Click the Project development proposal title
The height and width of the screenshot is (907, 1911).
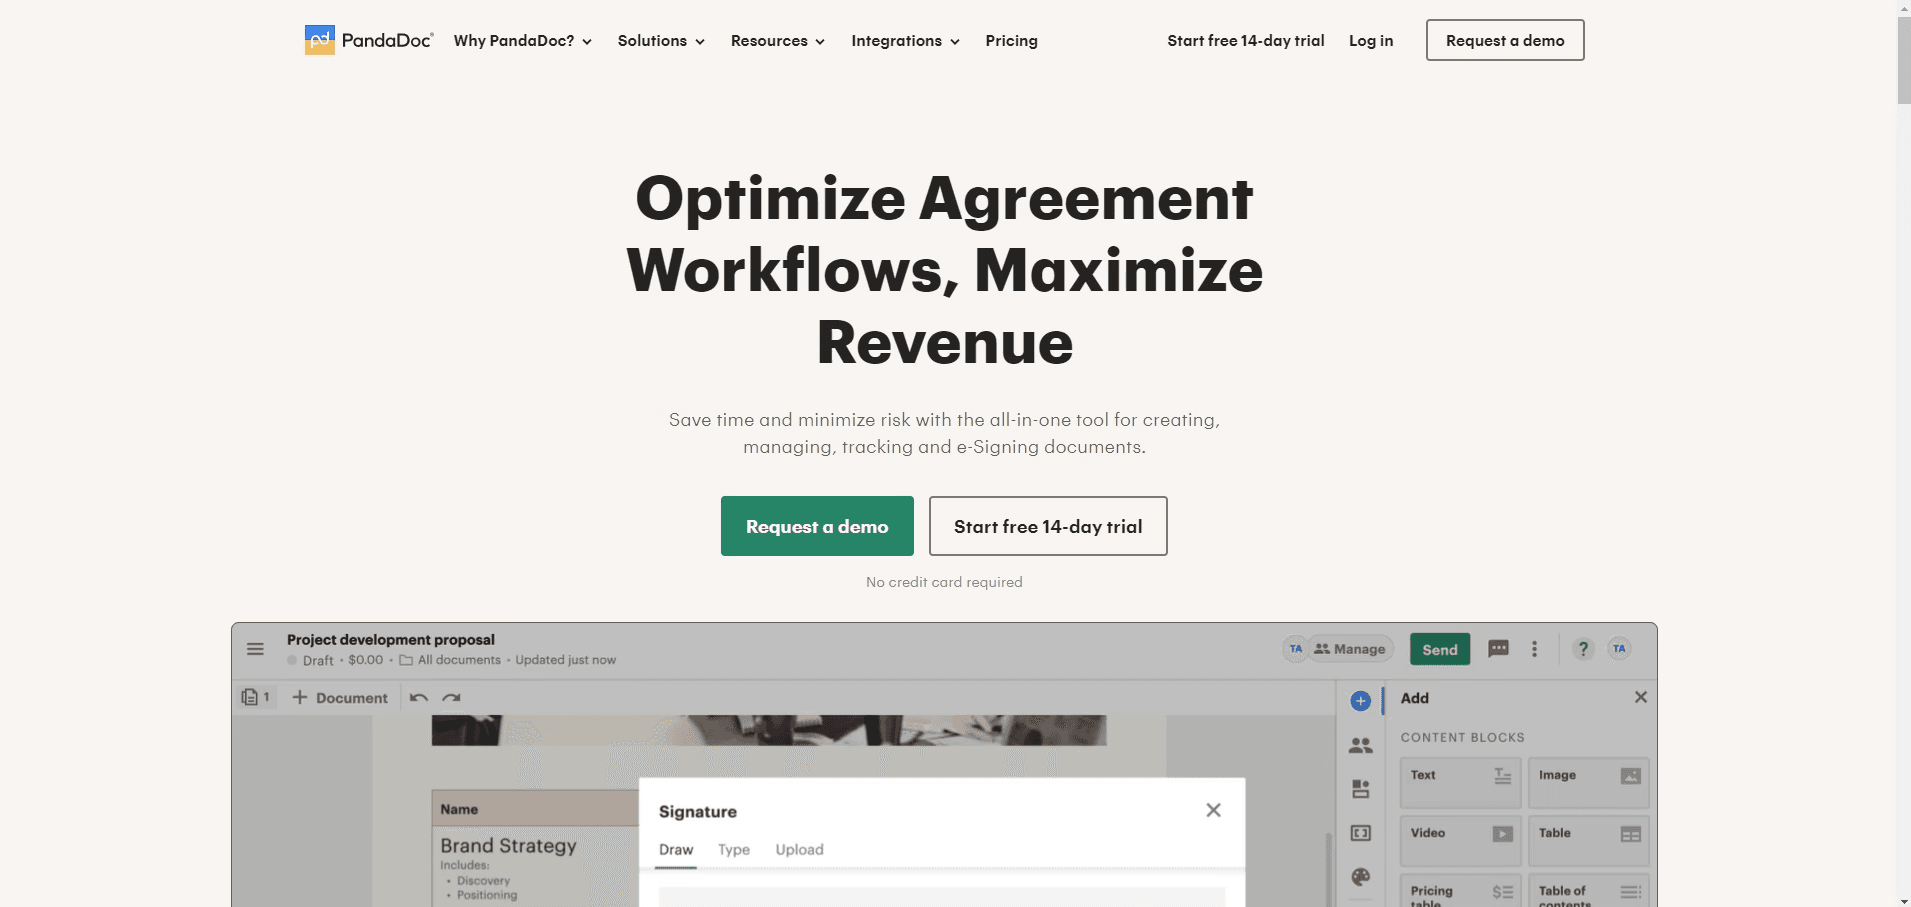(x=391, y=640)
